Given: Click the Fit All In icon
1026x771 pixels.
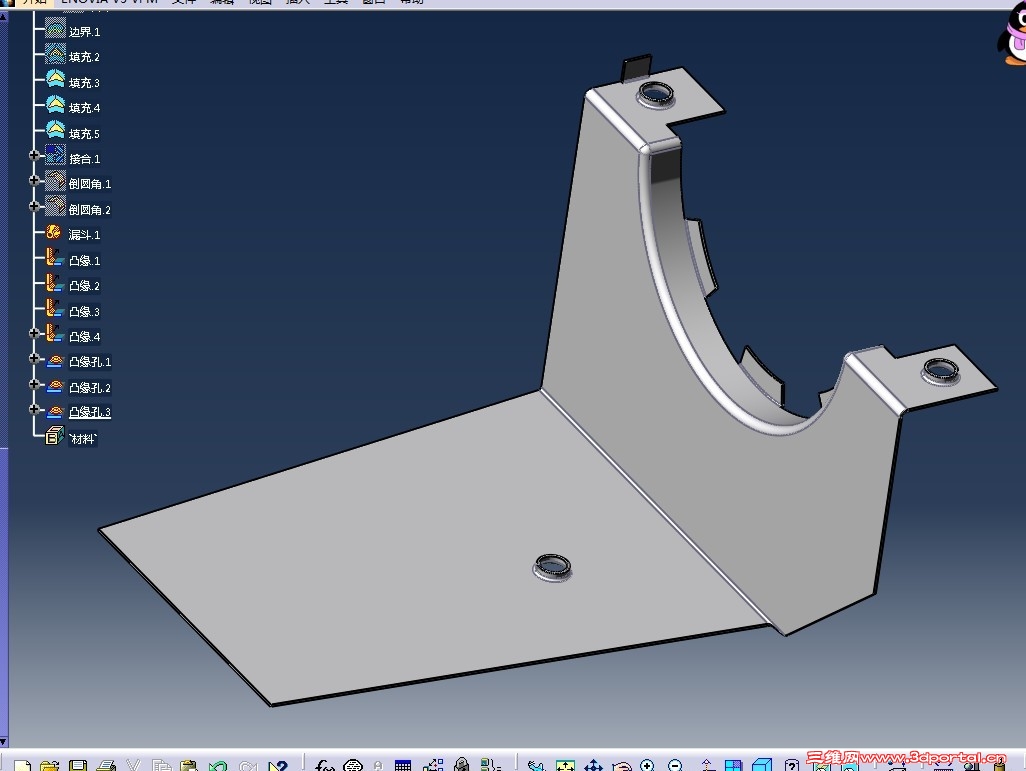Looking at the screenshot, I should tap(565, 765).
